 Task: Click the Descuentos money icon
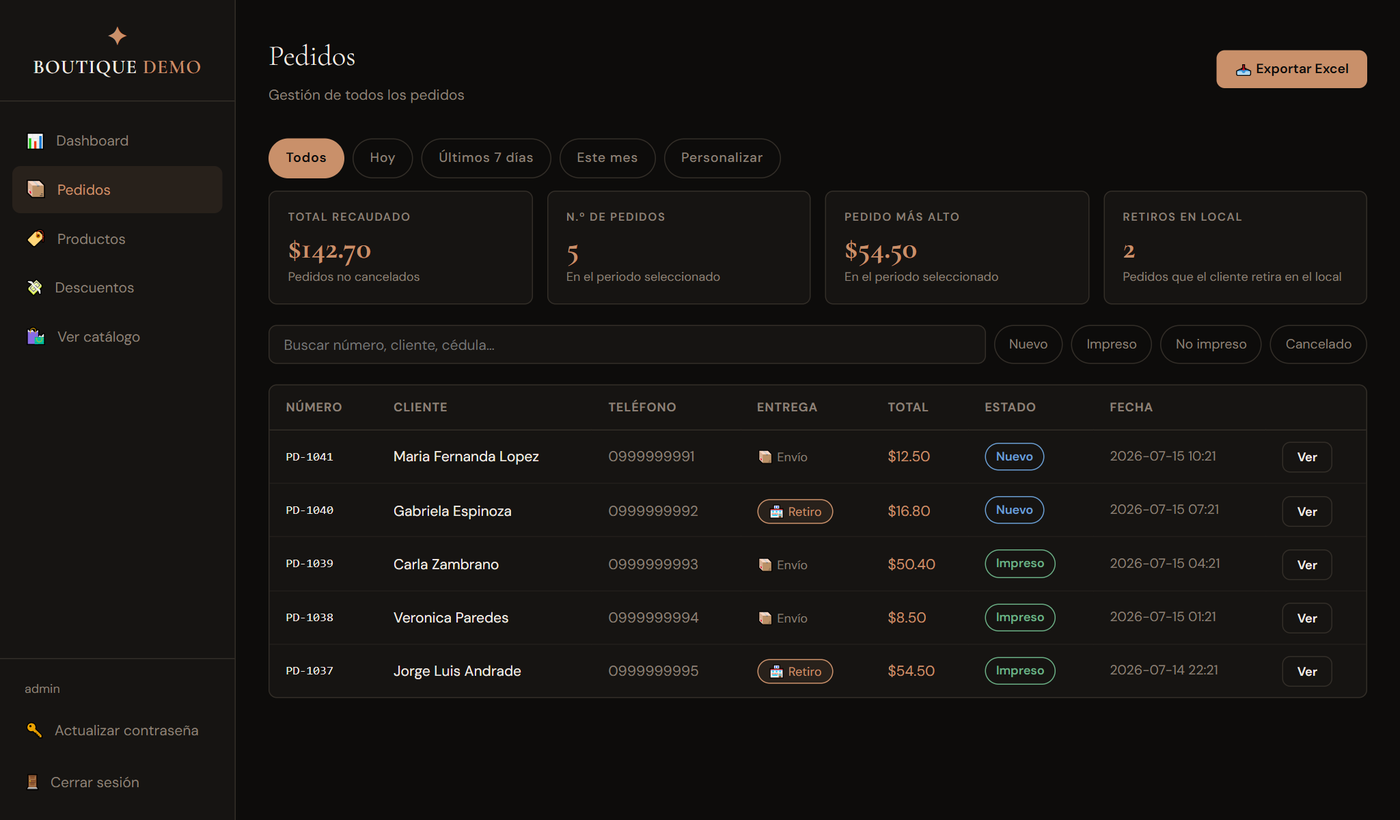tap(35, 287)
